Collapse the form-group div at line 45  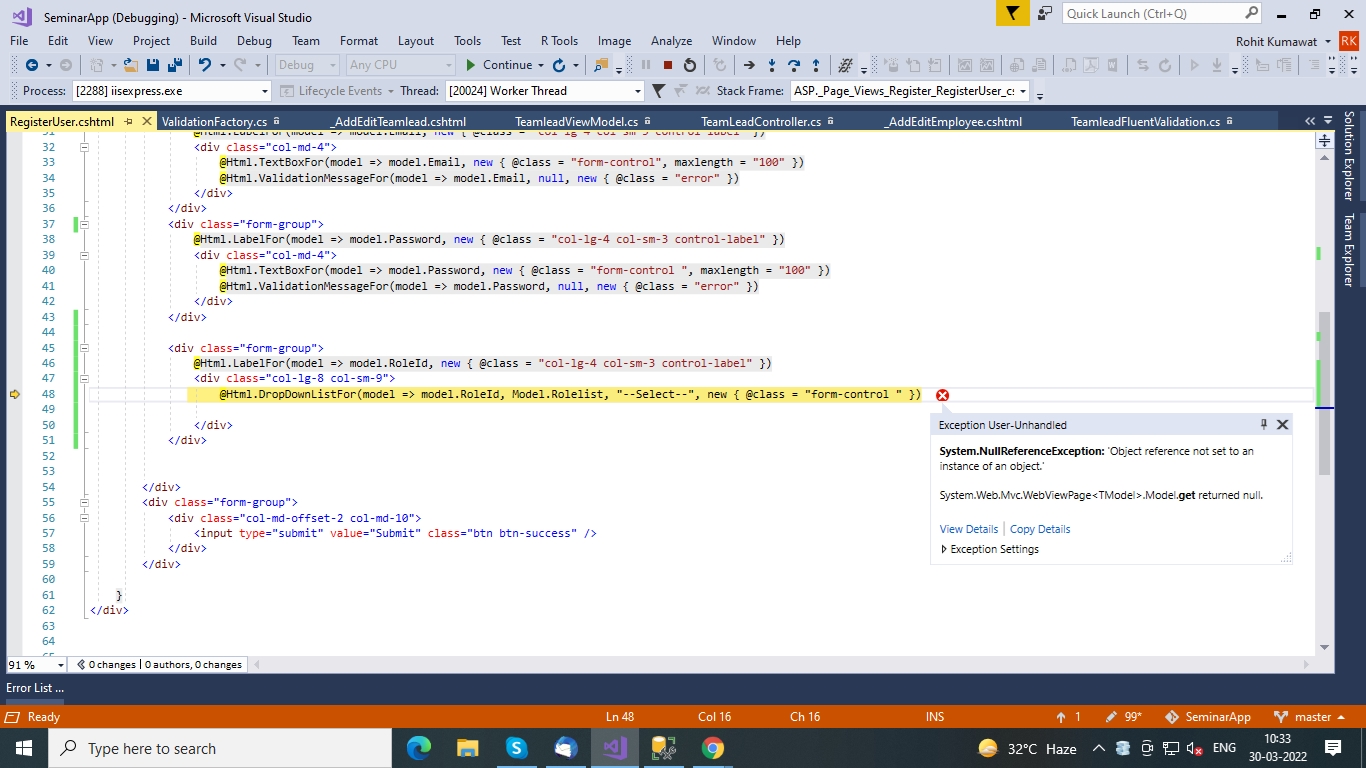point(85,348)
